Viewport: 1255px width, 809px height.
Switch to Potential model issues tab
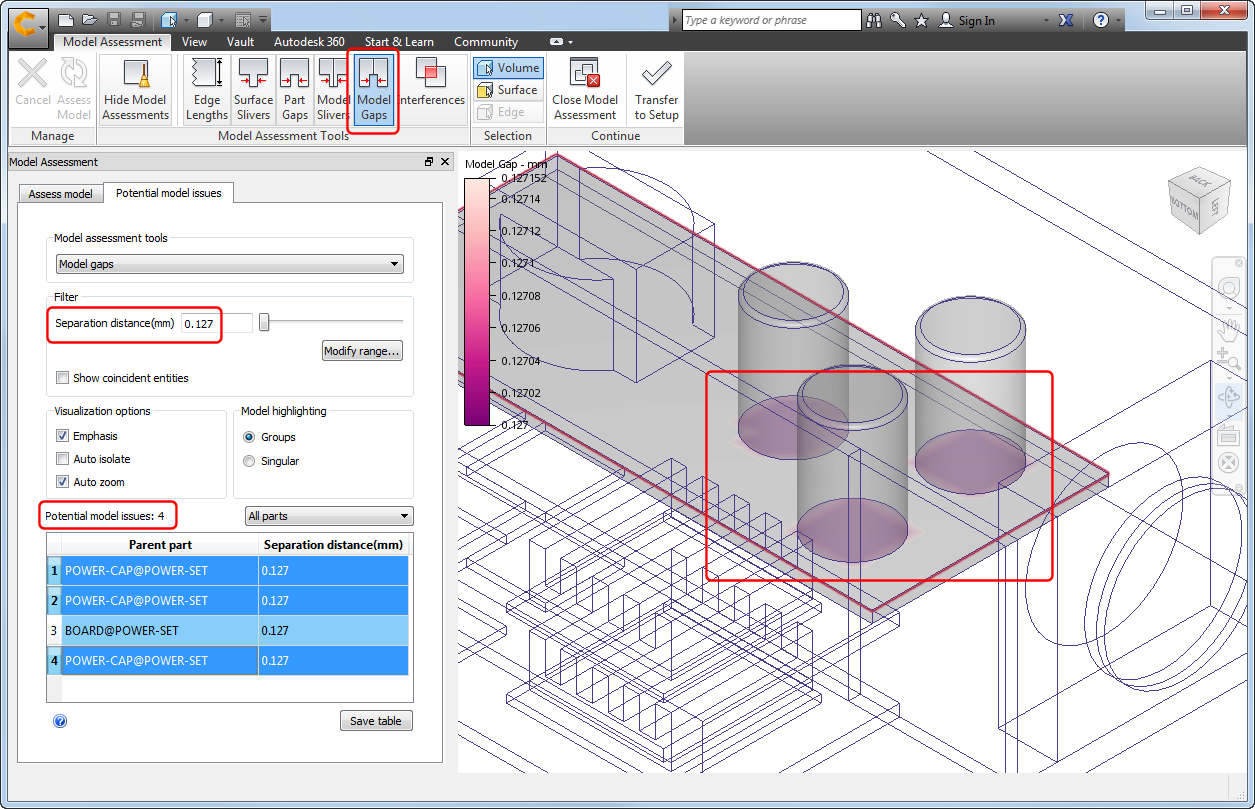click(x=168, y=192)
